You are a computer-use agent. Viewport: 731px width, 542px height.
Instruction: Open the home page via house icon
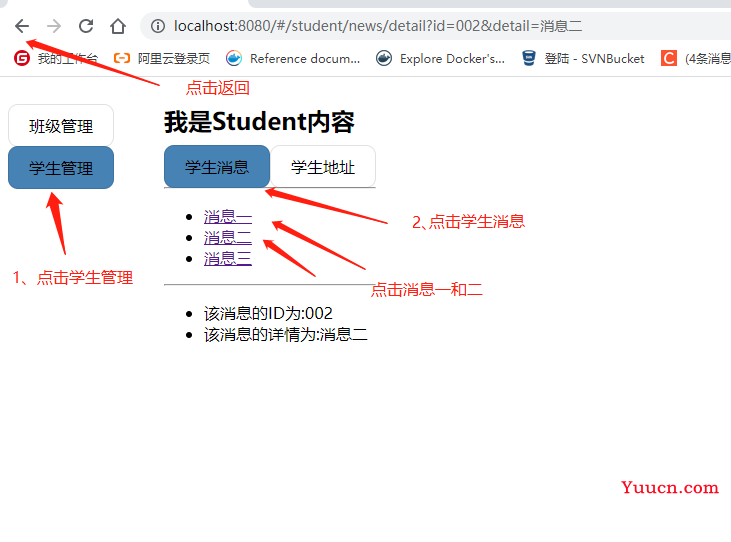click(x=118, y=26)
